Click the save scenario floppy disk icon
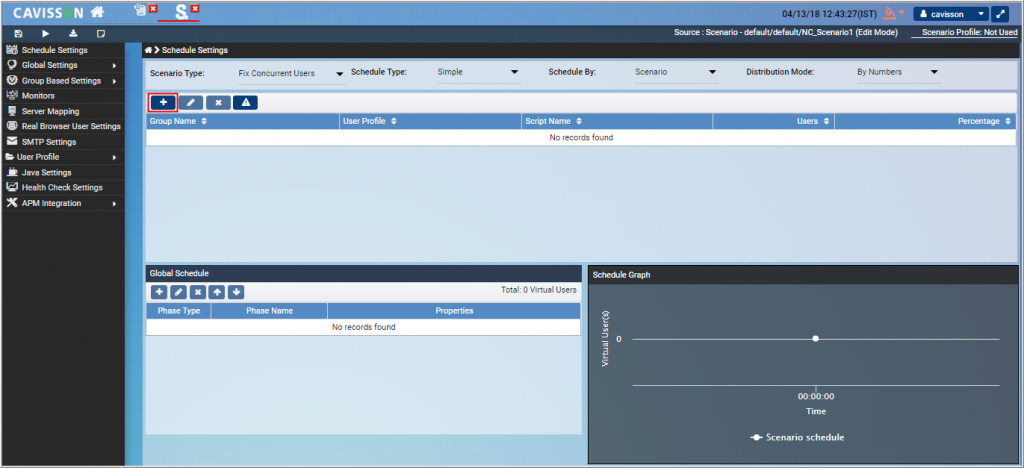 point(19,33)
